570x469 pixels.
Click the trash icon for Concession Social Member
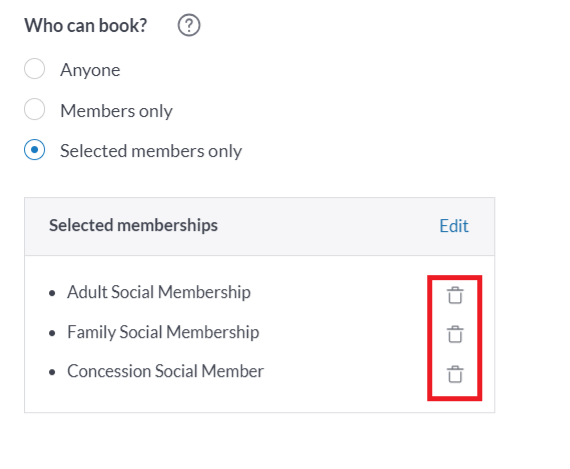coord(455,374)
